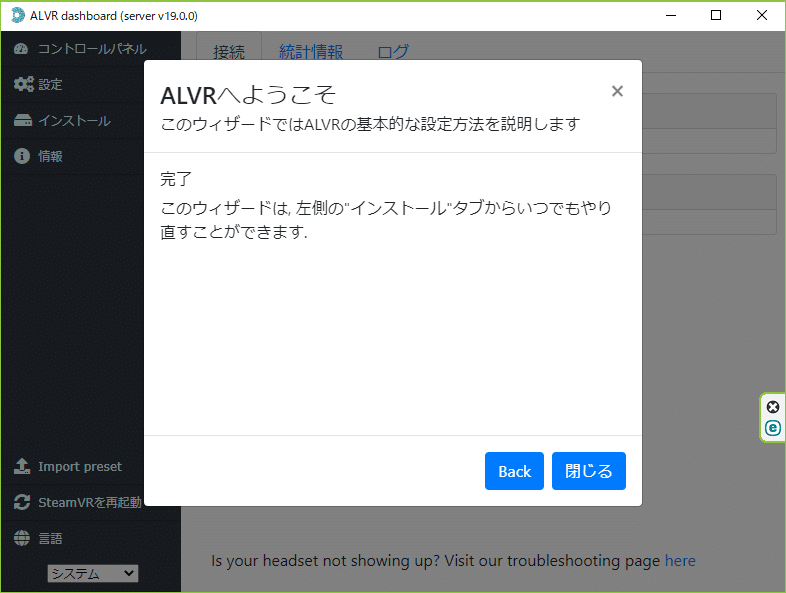The image size is (786, 593).
Task: Open the 設定 sidebar item
Action: [x=73, y=84]
